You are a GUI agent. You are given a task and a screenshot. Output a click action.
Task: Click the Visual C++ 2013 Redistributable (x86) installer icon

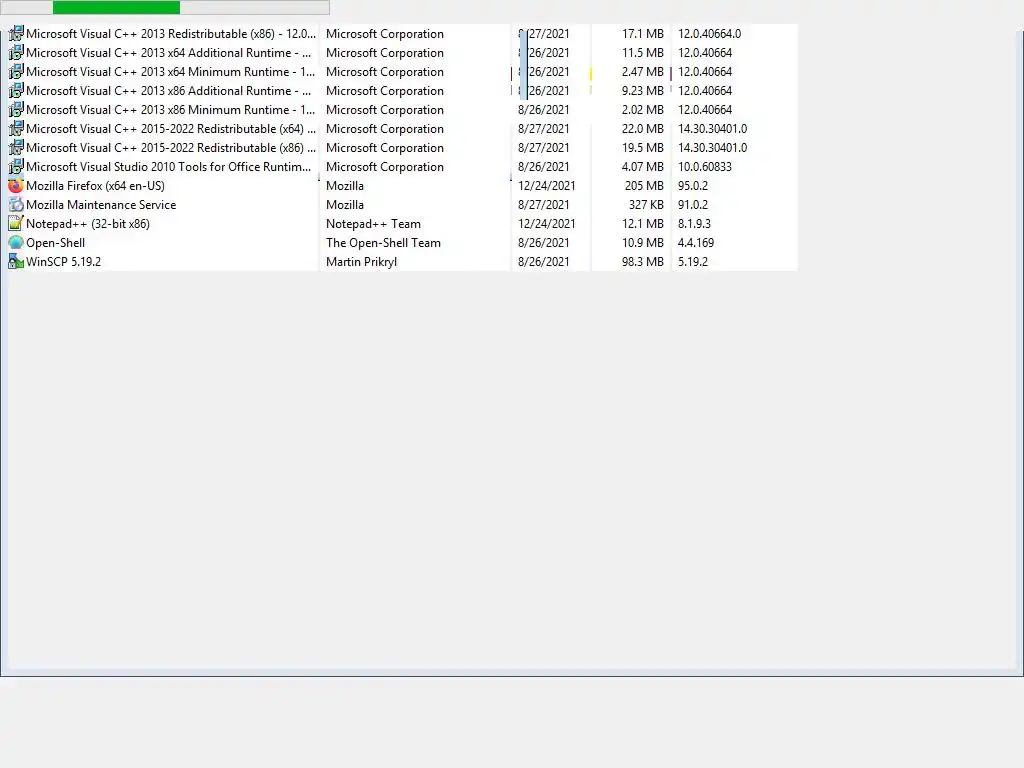(x=16, y=33)
